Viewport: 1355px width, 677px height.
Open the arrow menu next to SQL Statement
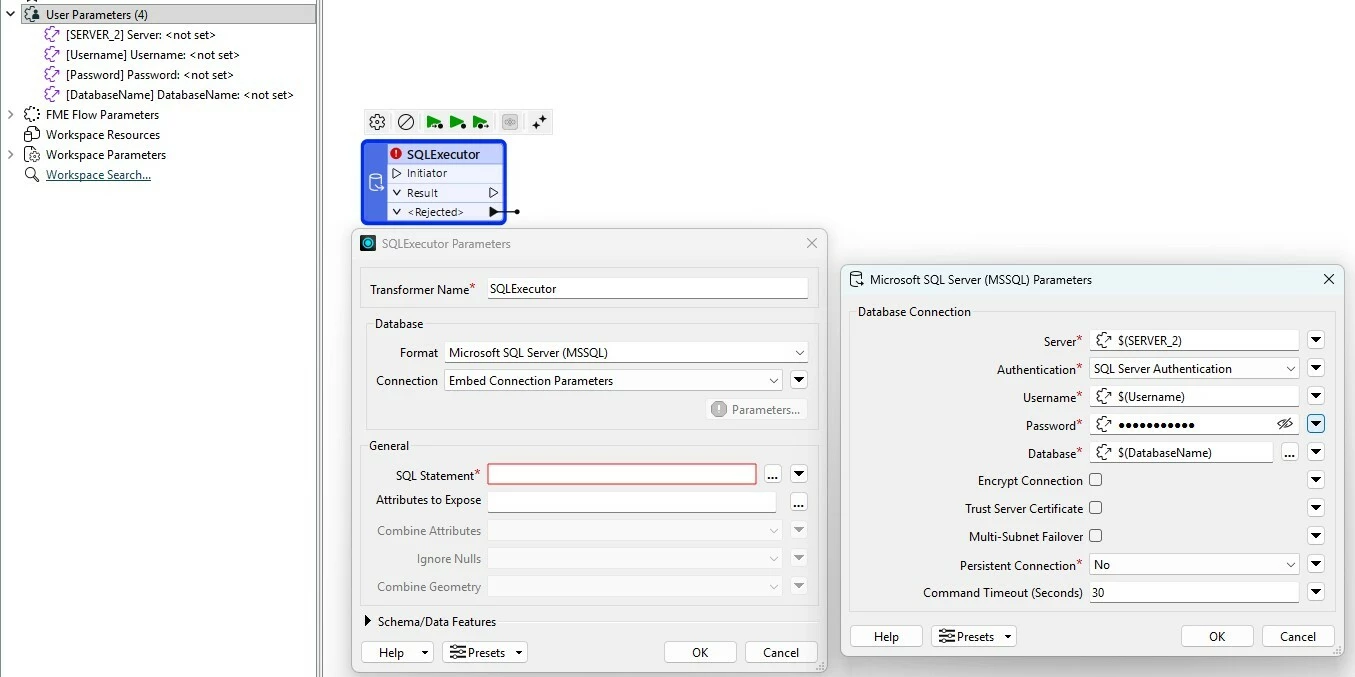click(x=799, y=474)
